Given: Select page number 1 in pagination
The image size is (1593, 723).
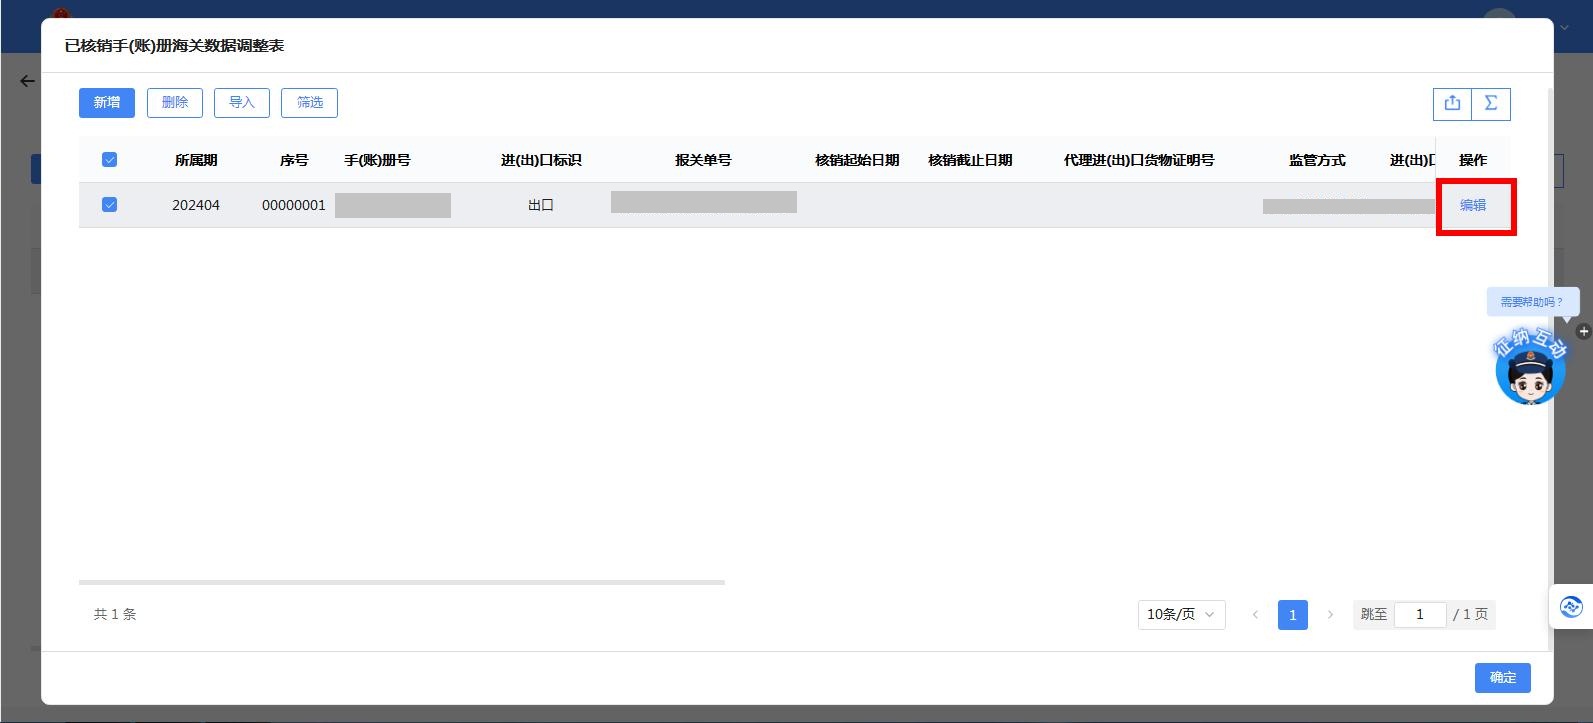Looking at the screenshot, I should 1292,614.
